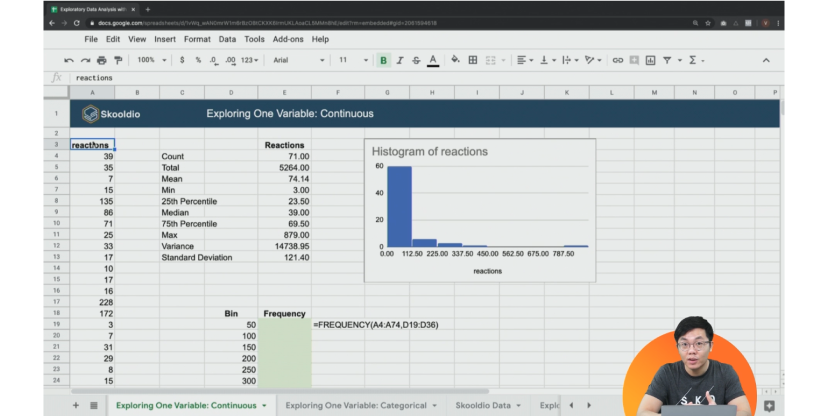Open the Arial font dropdown
This screenshot has width=827, height=416.
(x=299, y=60)
